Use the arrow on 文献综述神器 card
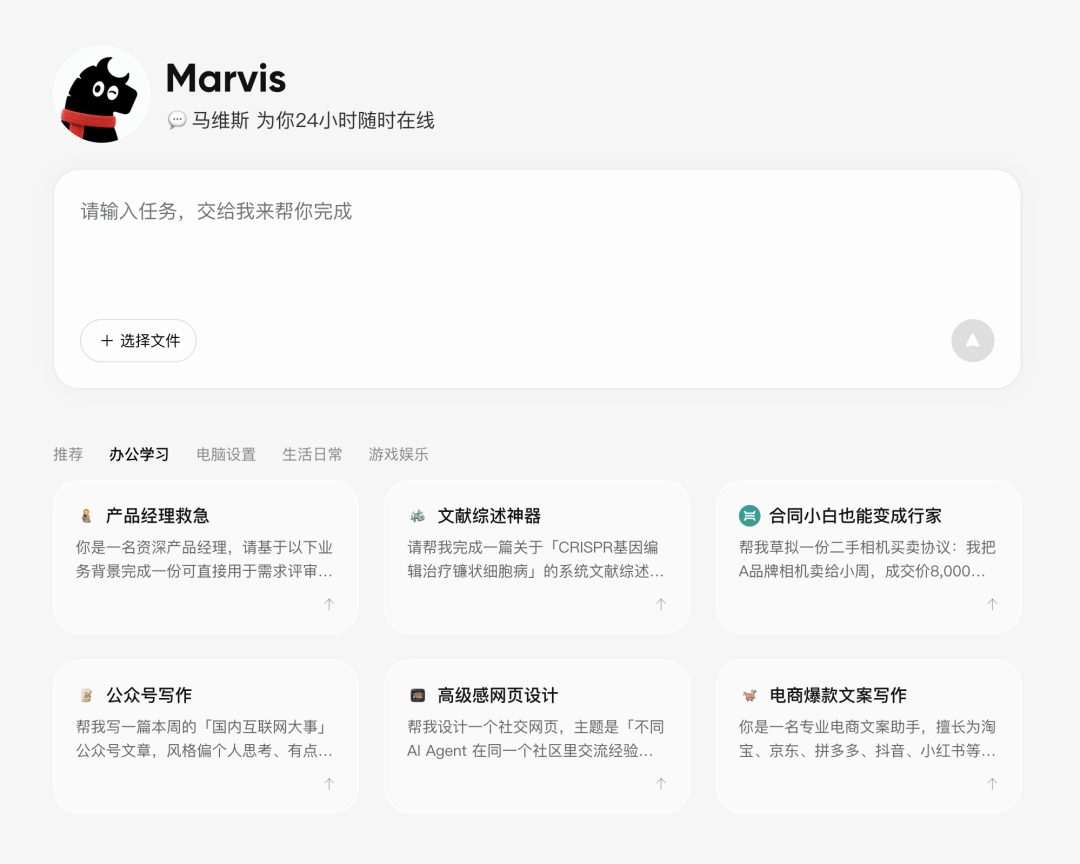Screen dimensions: 1080x864 661,604
